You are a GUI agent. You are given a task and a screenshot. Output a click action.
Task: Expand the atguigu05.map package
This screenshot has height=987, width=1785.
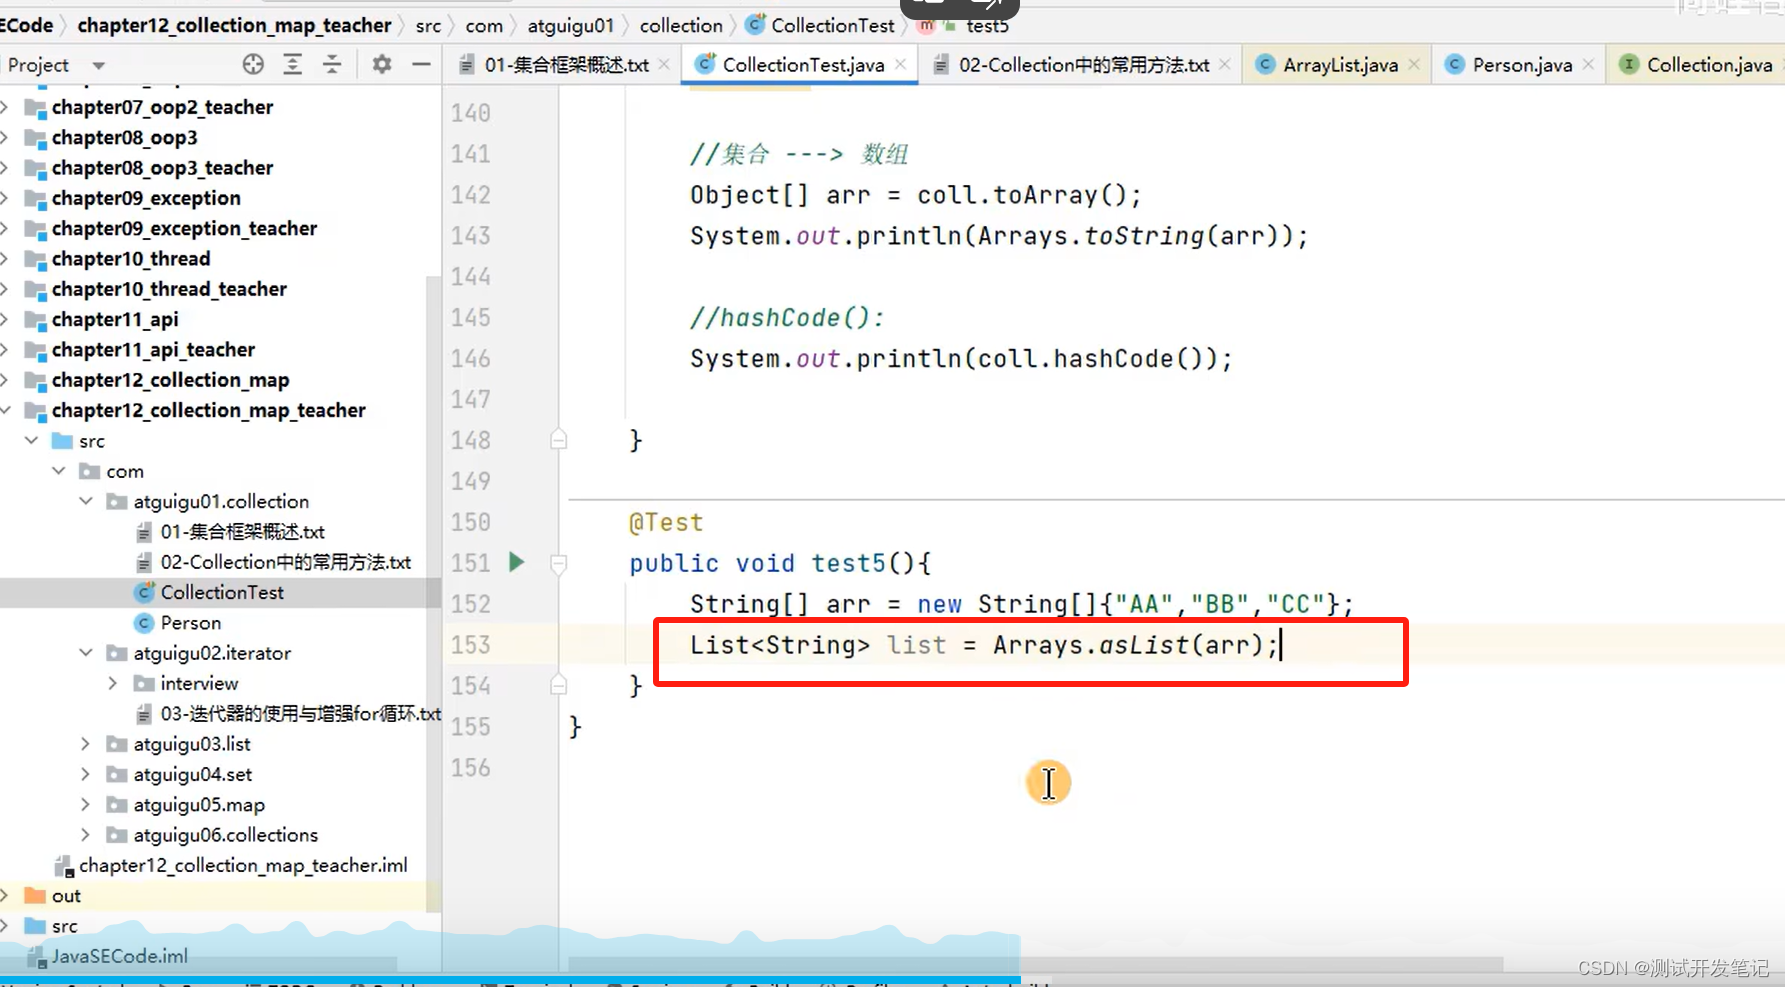[x=86, y=804]
